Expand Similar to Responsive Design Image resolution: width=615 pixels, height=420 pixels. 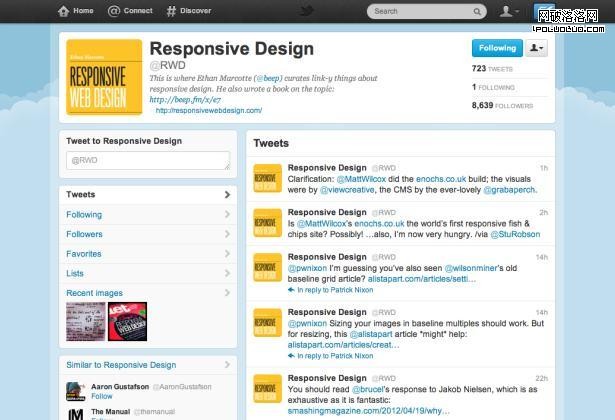tap(227, 365)
